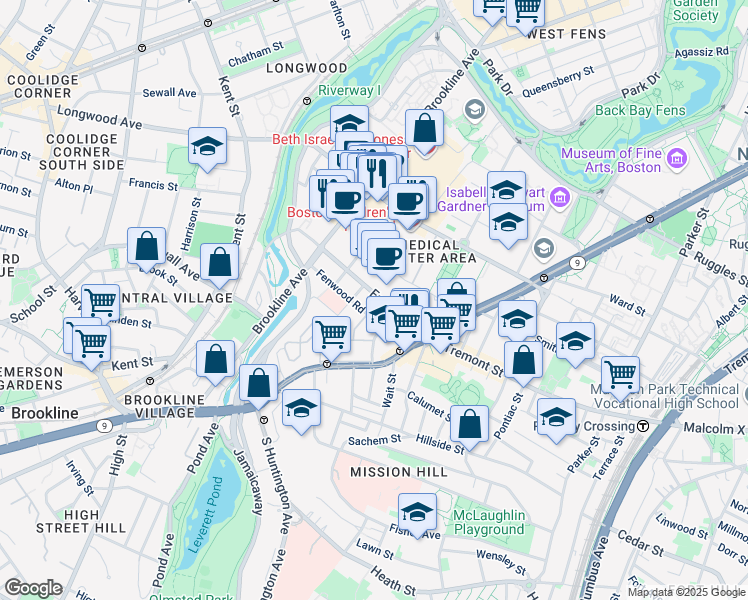Select the shopping bag marker on Route 9 near Jamaicaway

(259, 383)
